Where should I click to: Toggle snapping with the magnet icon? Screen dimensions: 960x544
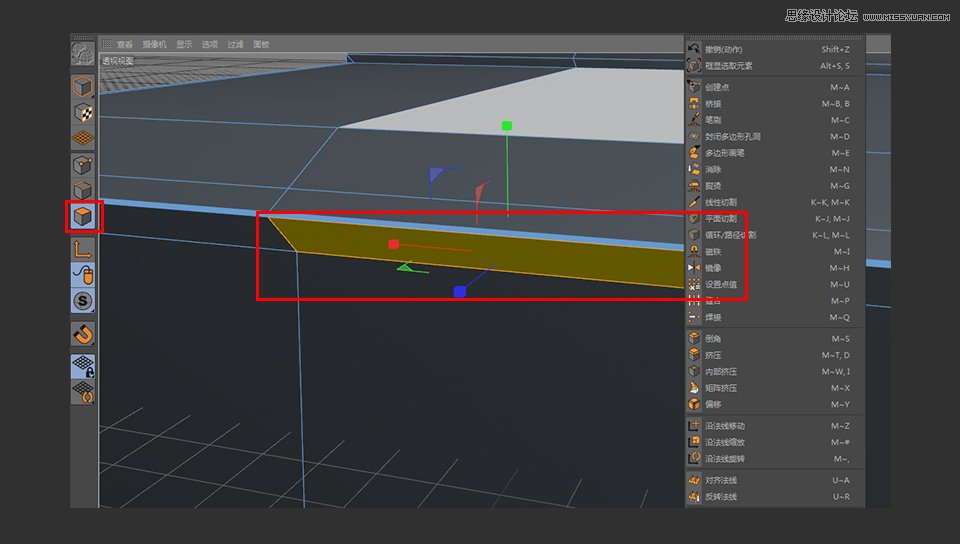click(84, 333)
